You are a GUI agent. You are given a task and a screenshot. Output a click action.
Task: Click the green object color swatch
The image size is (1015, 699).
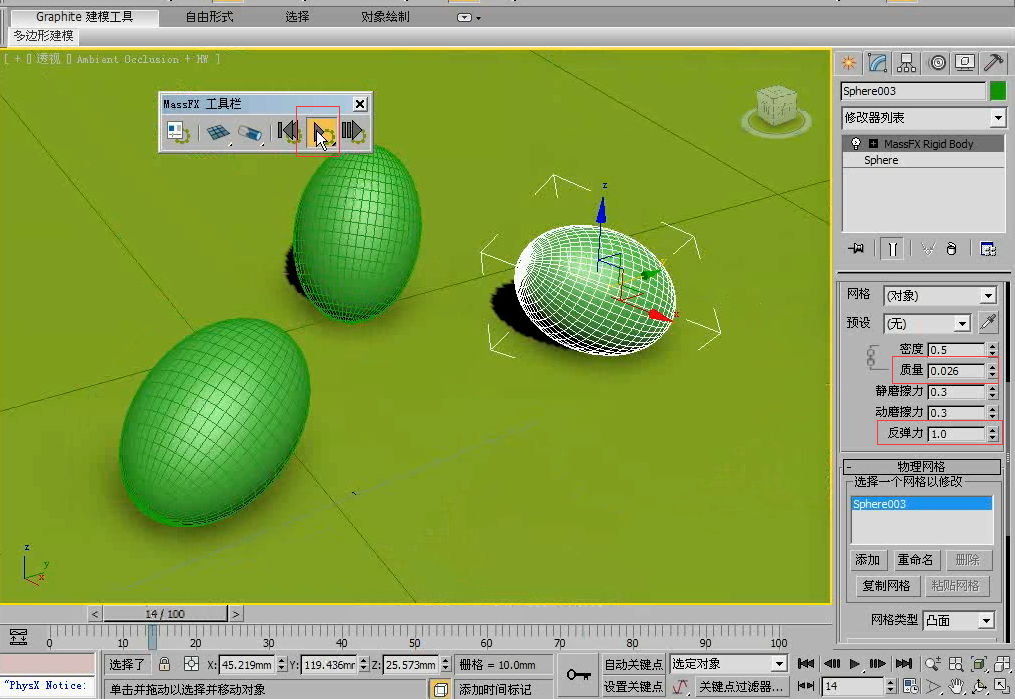tap(997, 91)
